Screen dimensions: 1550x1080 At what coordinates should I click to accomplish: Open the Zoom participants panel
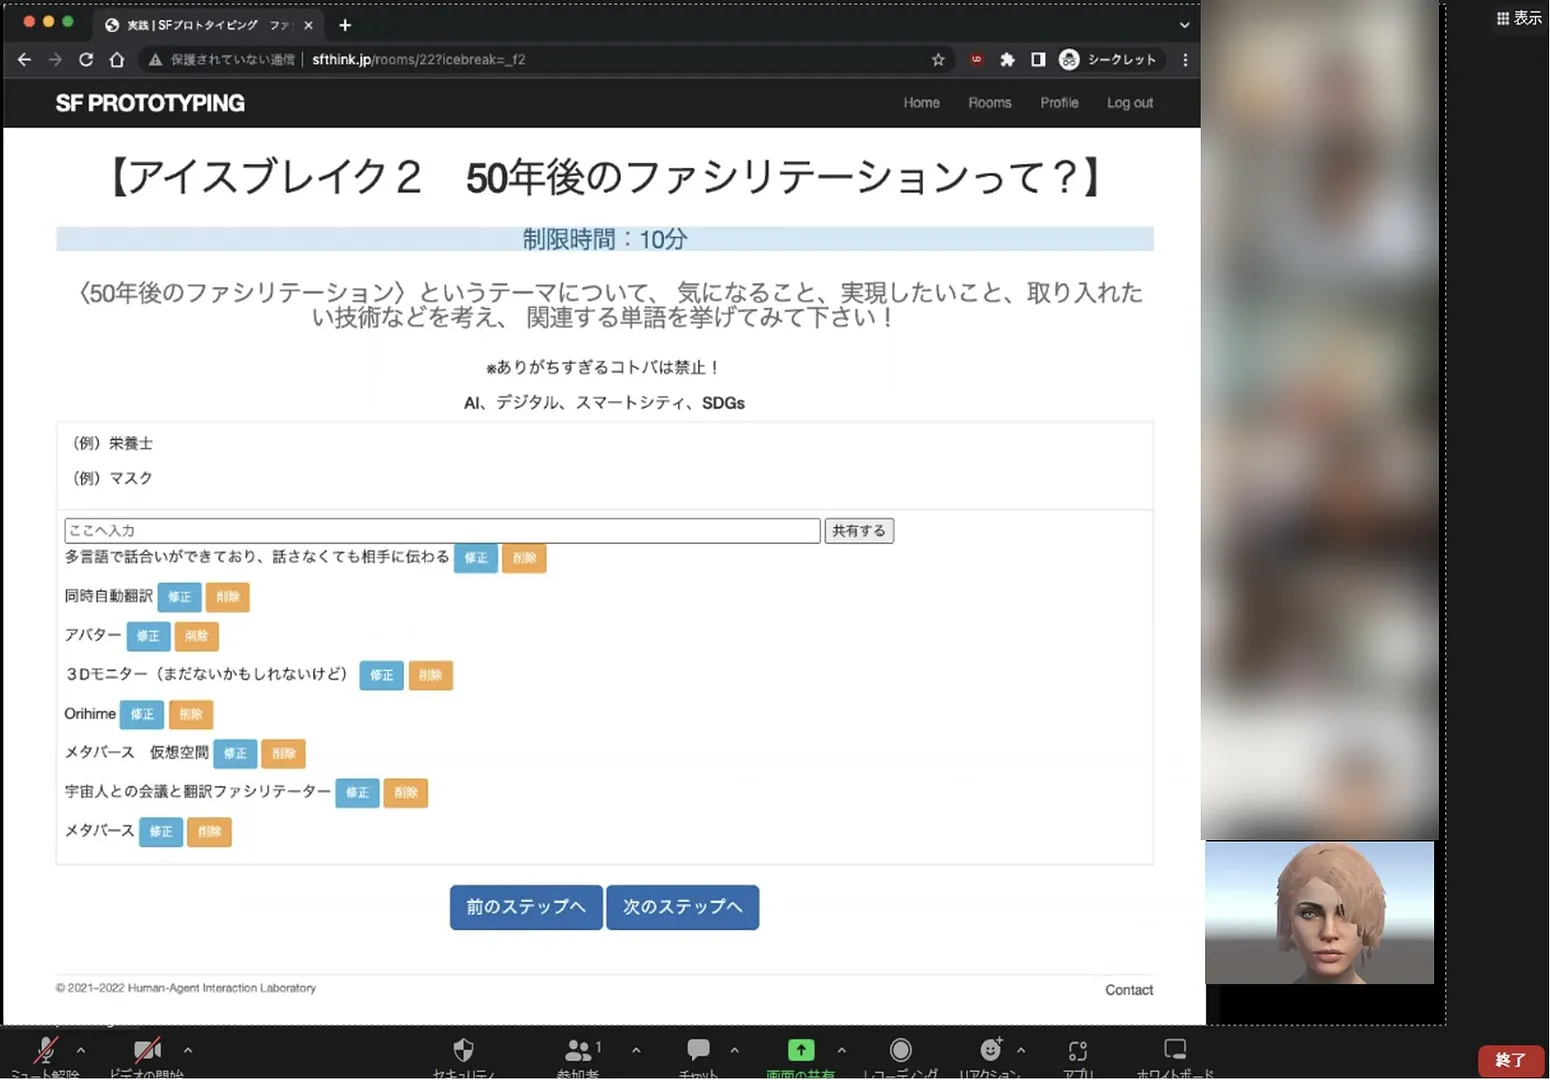click(x=578, y=1050)
